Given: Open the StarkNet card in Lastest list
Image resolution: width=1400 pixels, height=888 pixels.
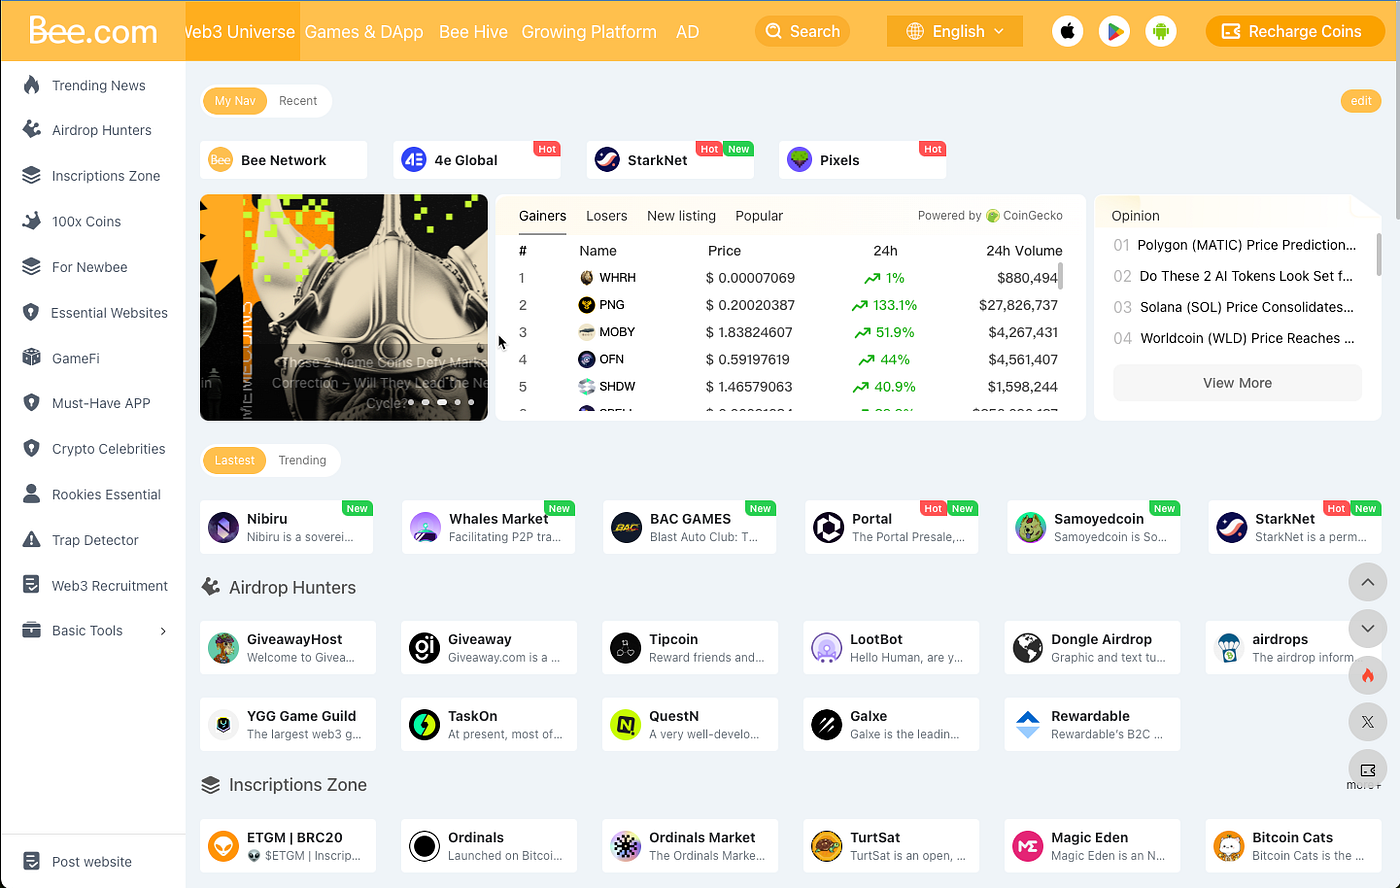Looking at the screenshot, I should pyautogui.click(x=1295, y=527).
